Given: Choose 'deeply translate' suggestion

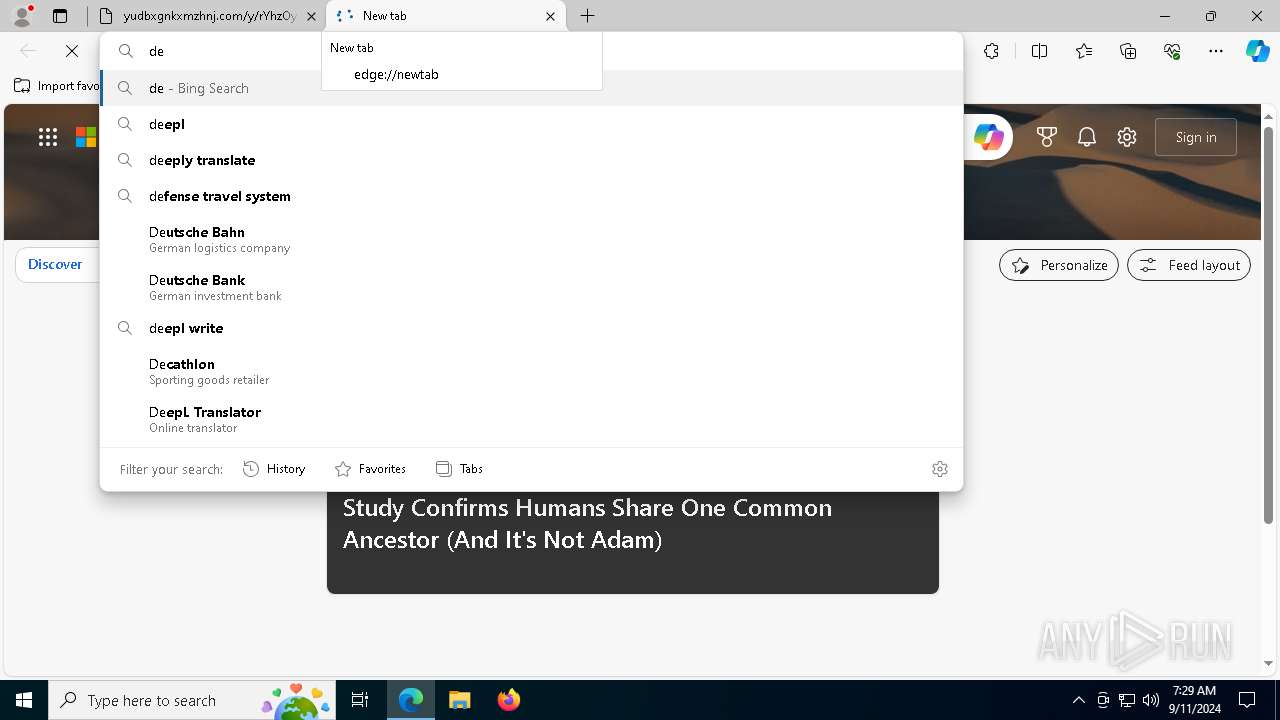Looking at the screenshot, I should coord(531,160).
